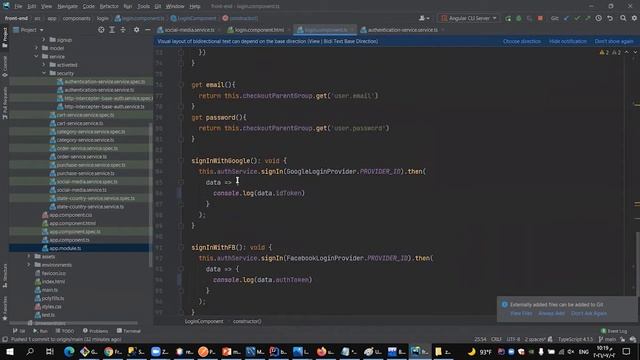Expand the activeted folder

click(x=44, y=64)
